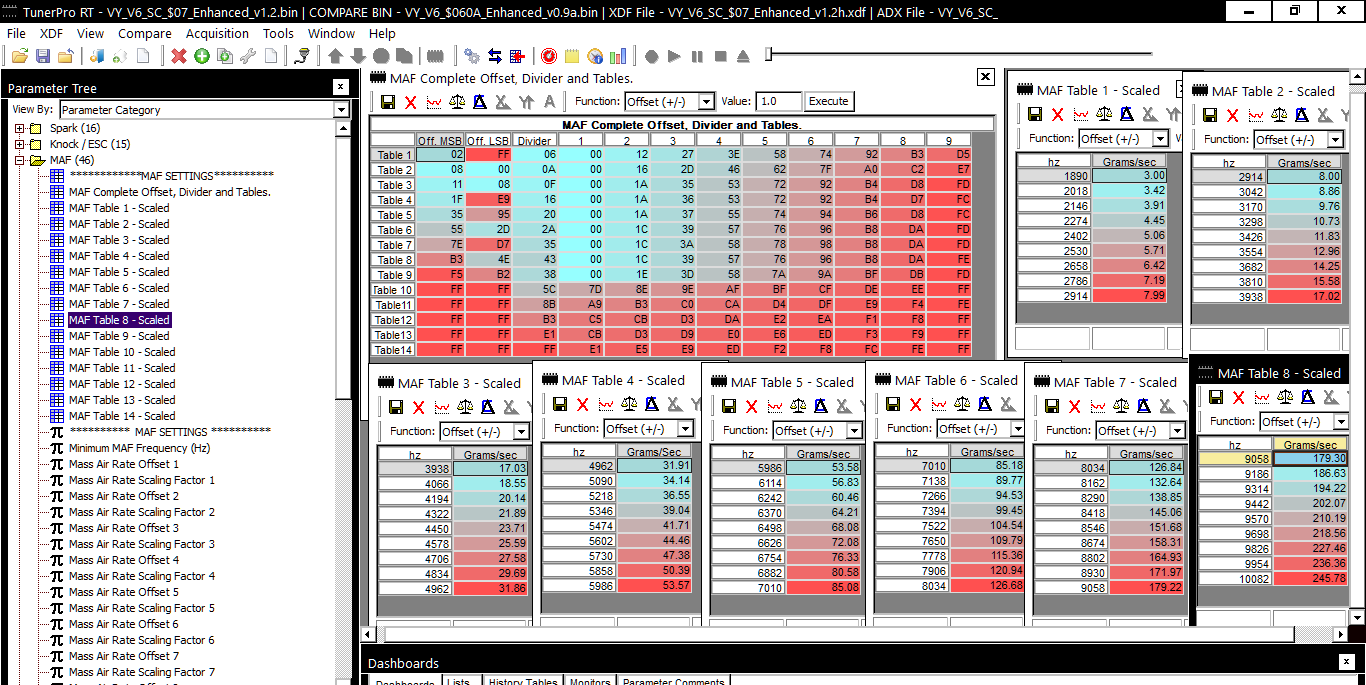This screenshot has width=1366, height=685.
Task: Click red X in MAF Table 7 toolbar
Action: pyautogui.click(x=1075, y=406)
